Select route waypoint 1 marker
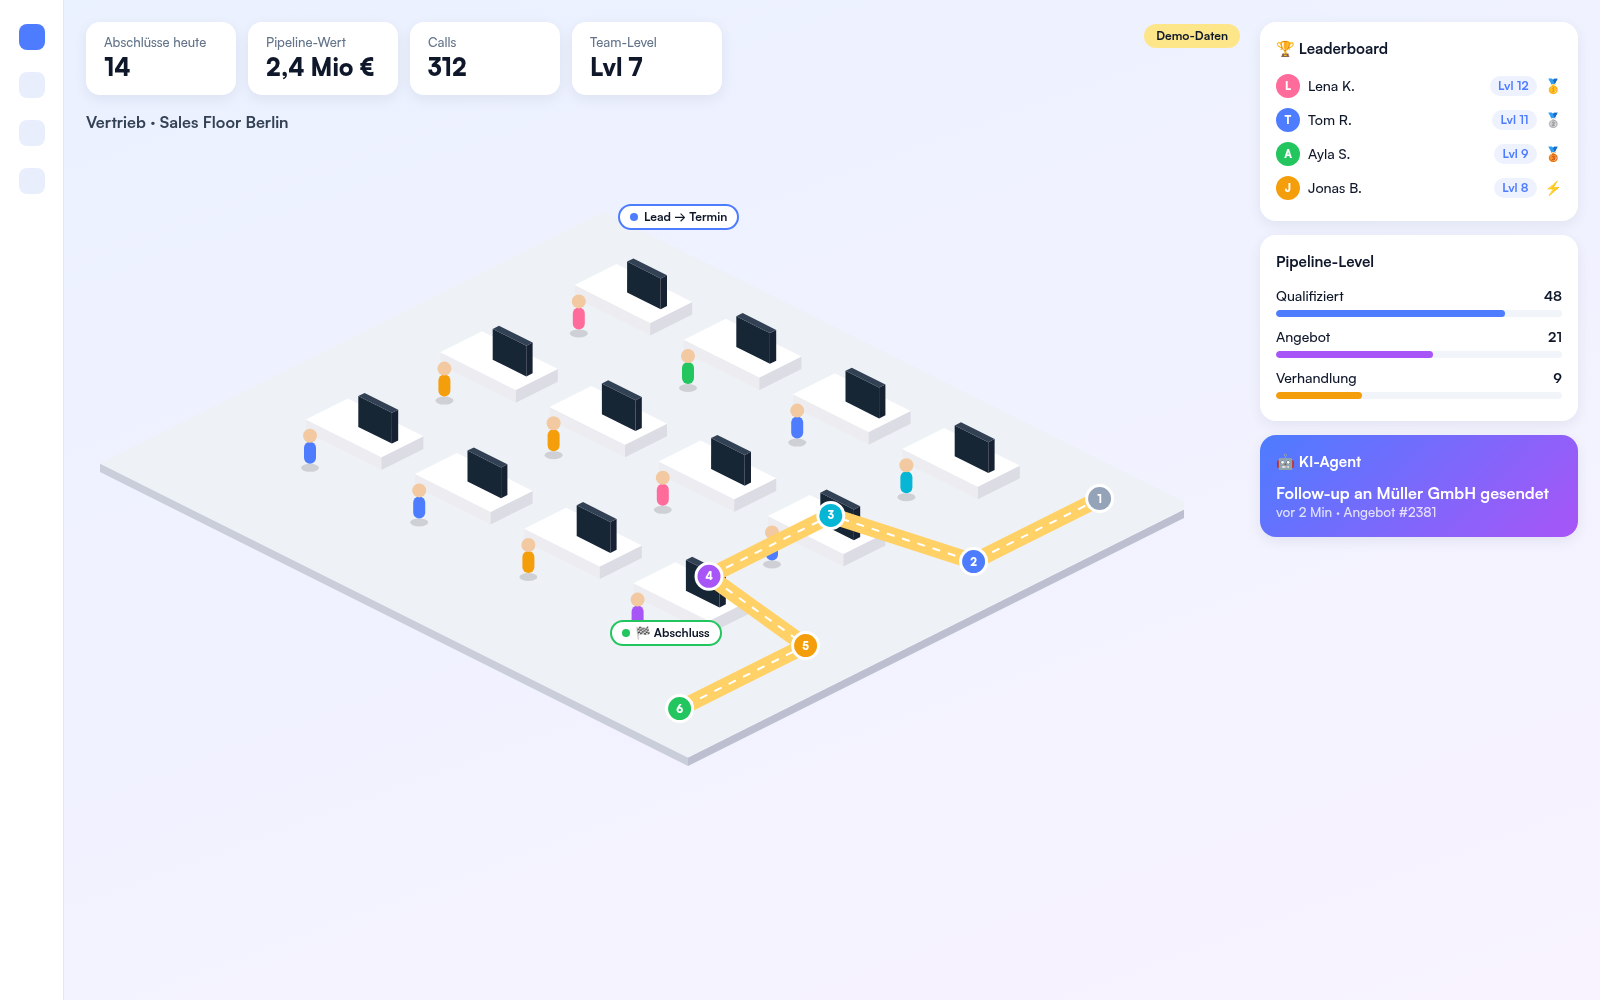This screenshot has width=1600, height=1000. point(1099,498)
